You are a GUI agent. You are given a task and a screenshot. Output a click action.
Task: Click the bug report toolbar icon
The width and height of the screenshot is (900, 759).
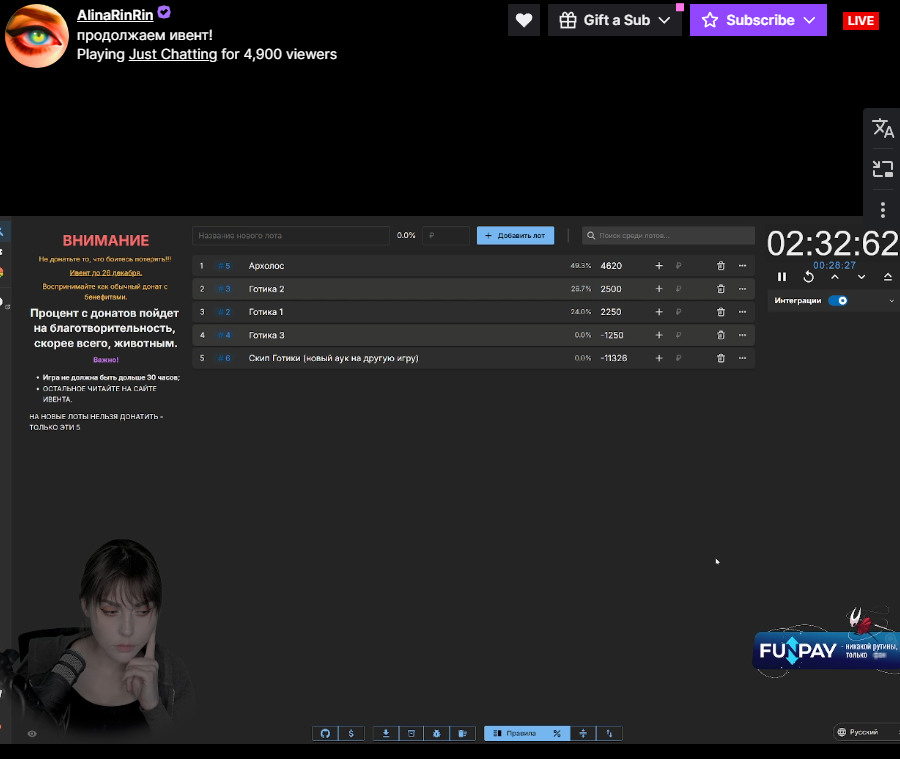(437, 733)
